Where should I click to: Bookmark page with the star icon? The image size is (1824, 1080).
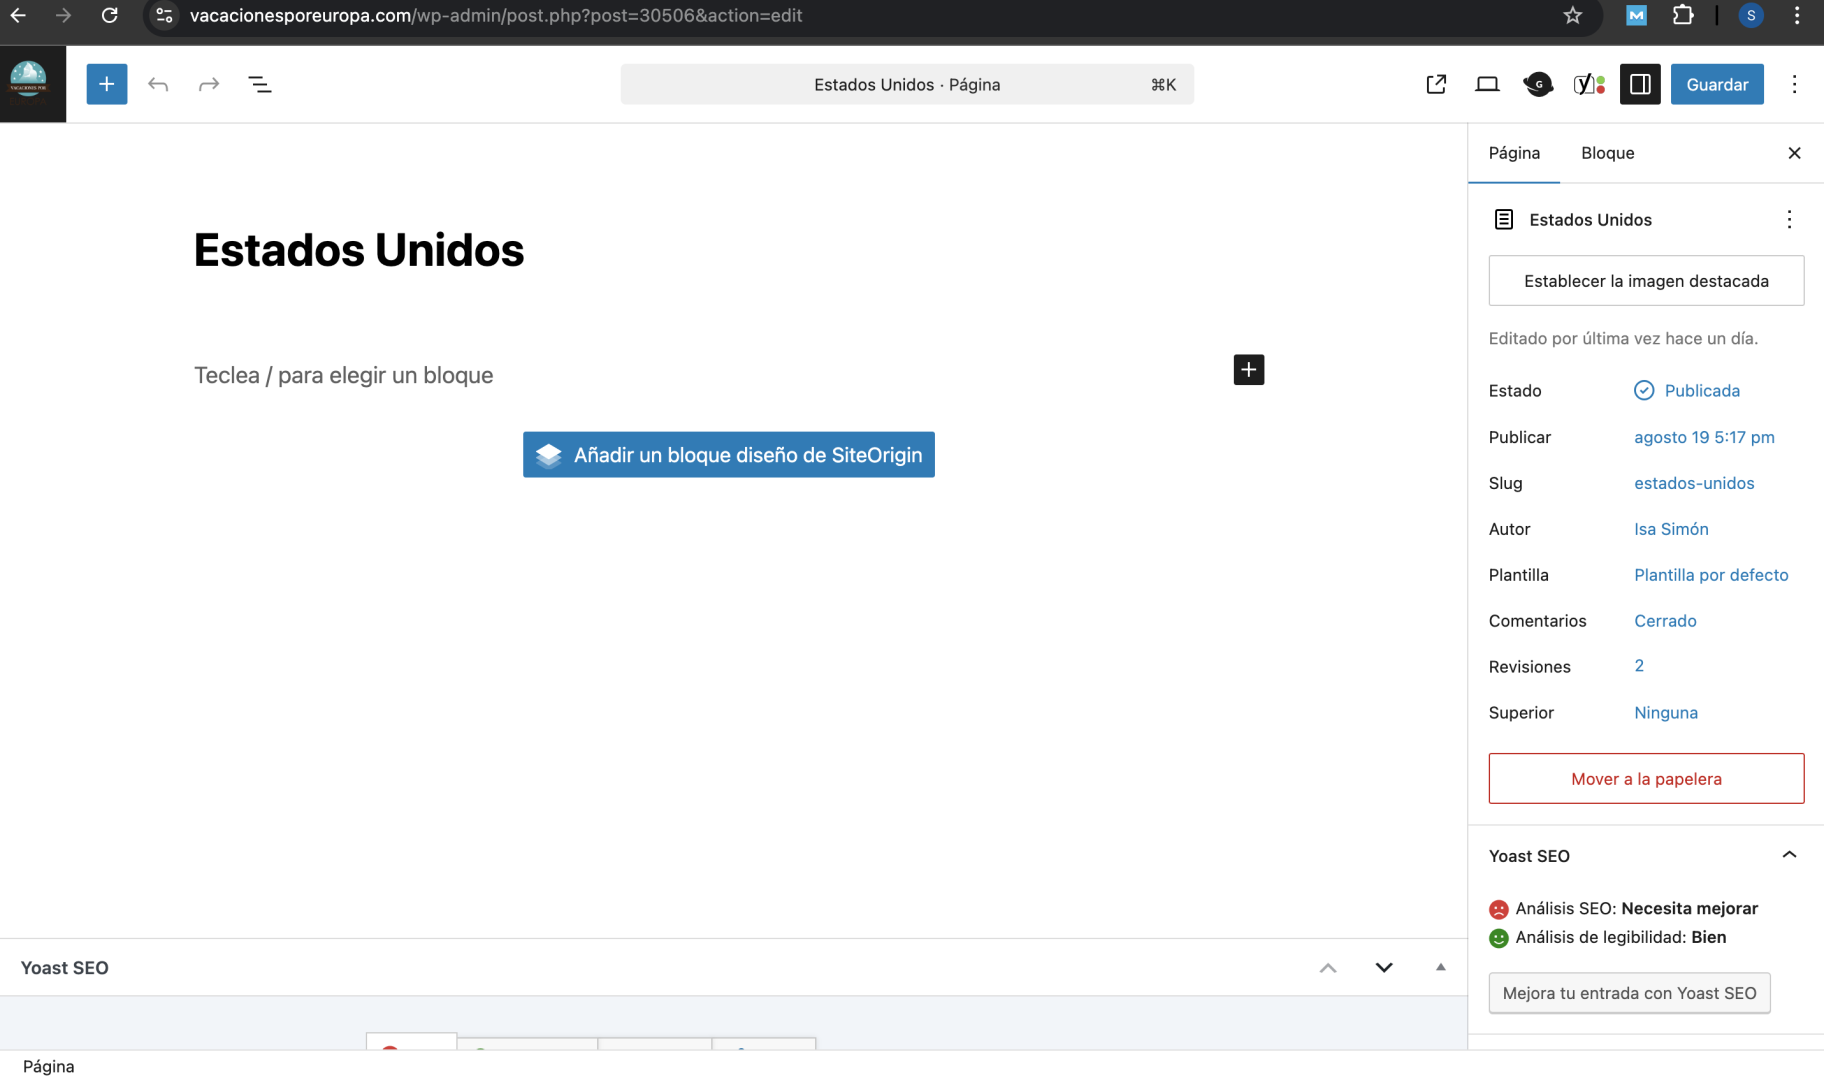(x=1573, y=15)
